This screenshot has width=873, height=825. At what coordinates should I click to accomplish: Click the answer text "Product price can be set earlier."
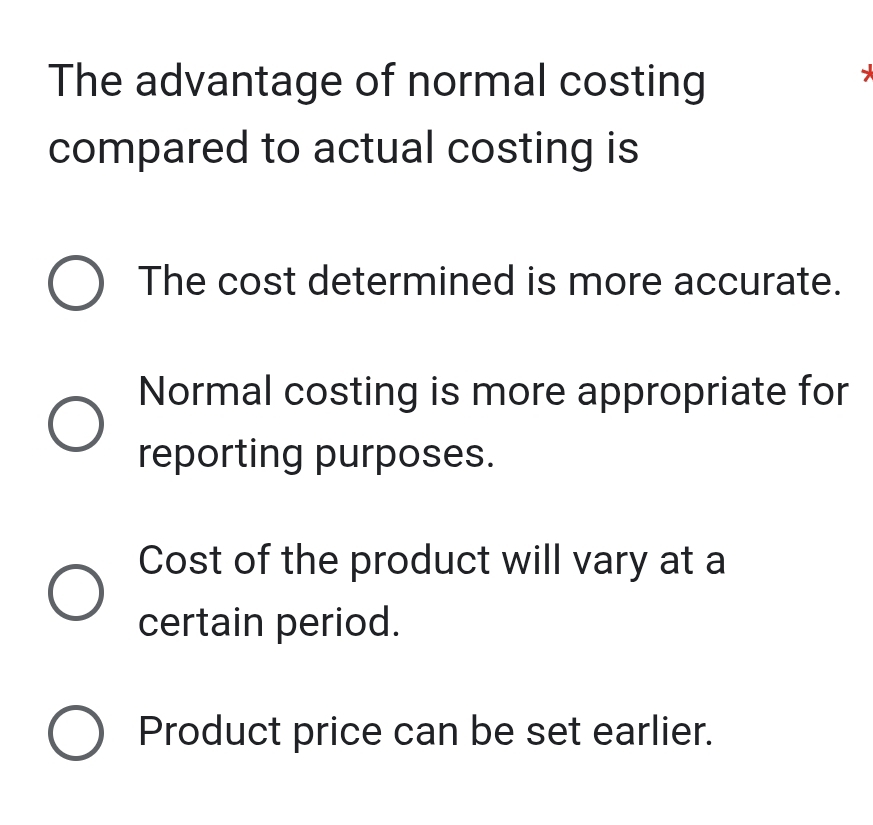427,731
